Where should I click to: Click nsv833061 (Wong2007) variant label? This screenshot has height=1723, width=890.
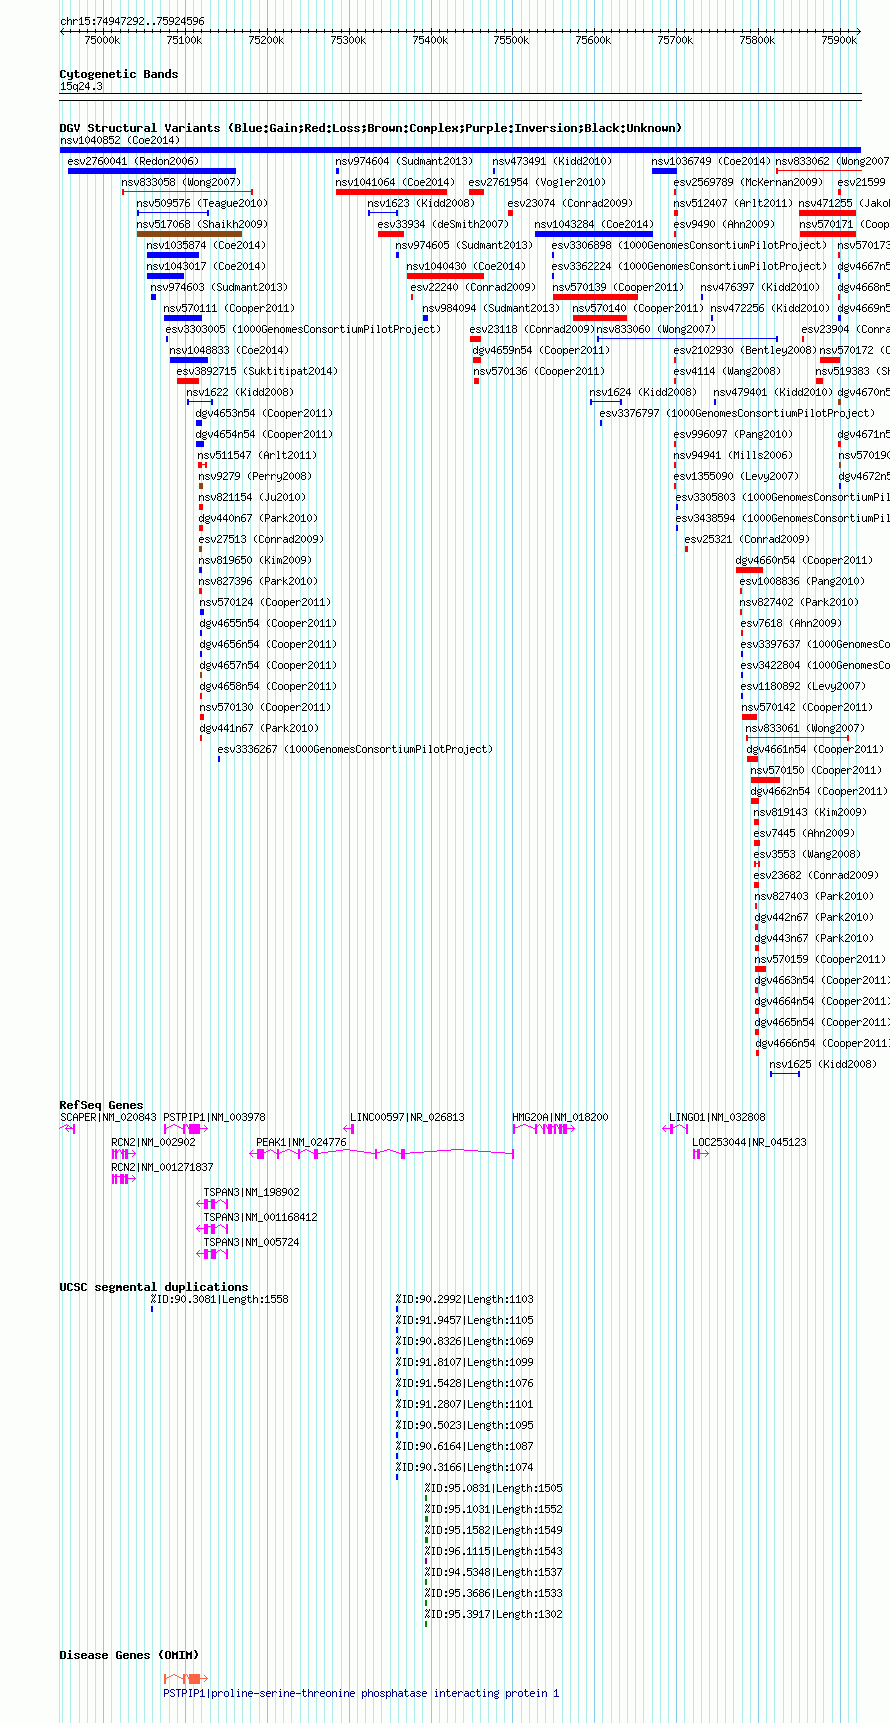tap(805, 728)
